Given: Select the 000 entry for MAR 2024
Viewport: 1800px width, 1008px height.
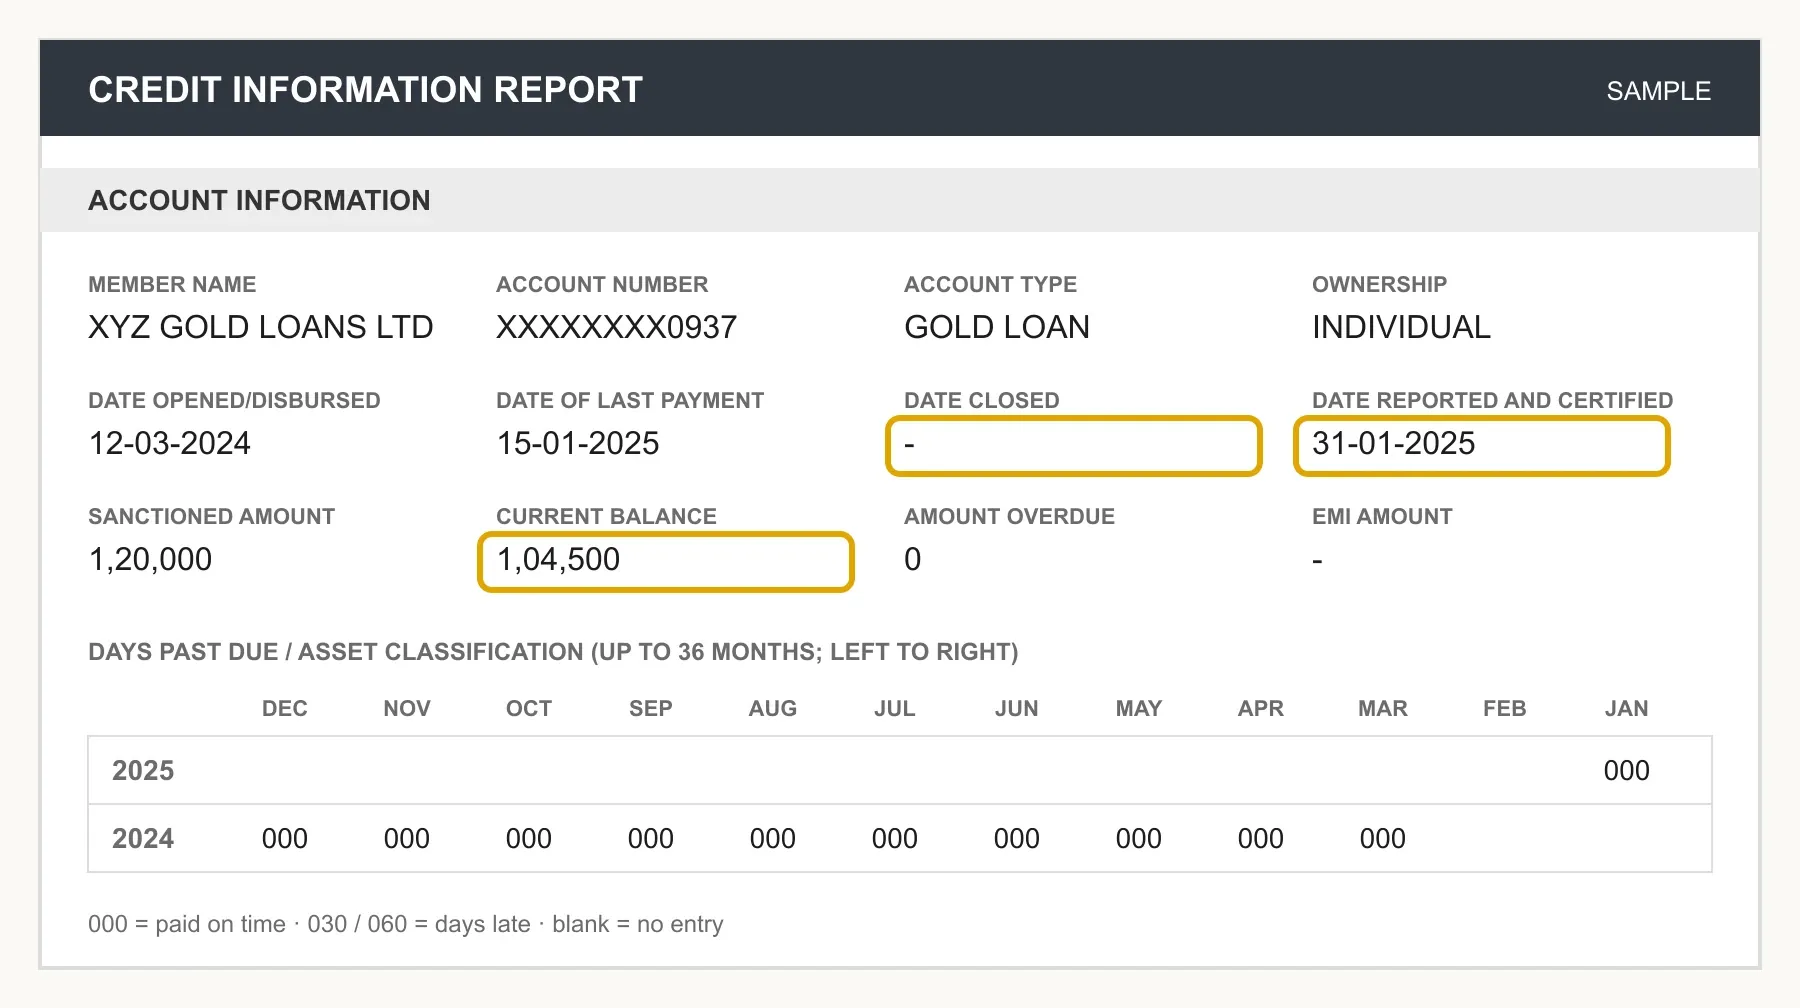Looking at the screenshot, I should [1382, 838].
